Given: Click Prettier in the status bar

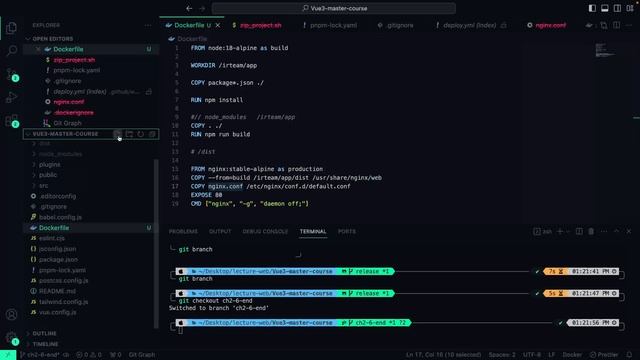Looking at the screenshot, I should pos(604,355).
